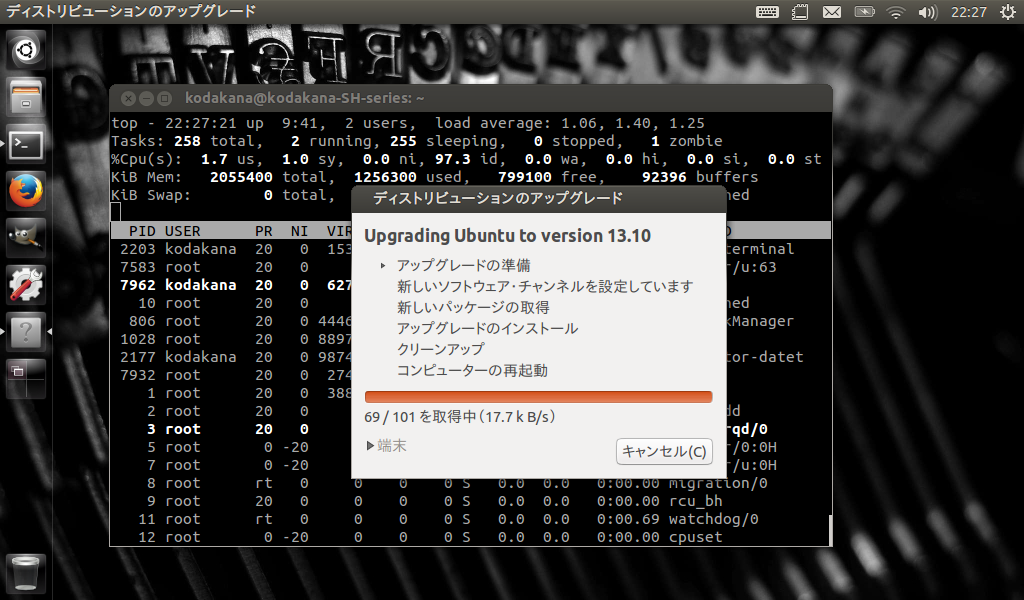This screenshot has height=600, width=1024.
Task: Click the upgrade dialog title bar
Action: point(539,198)
